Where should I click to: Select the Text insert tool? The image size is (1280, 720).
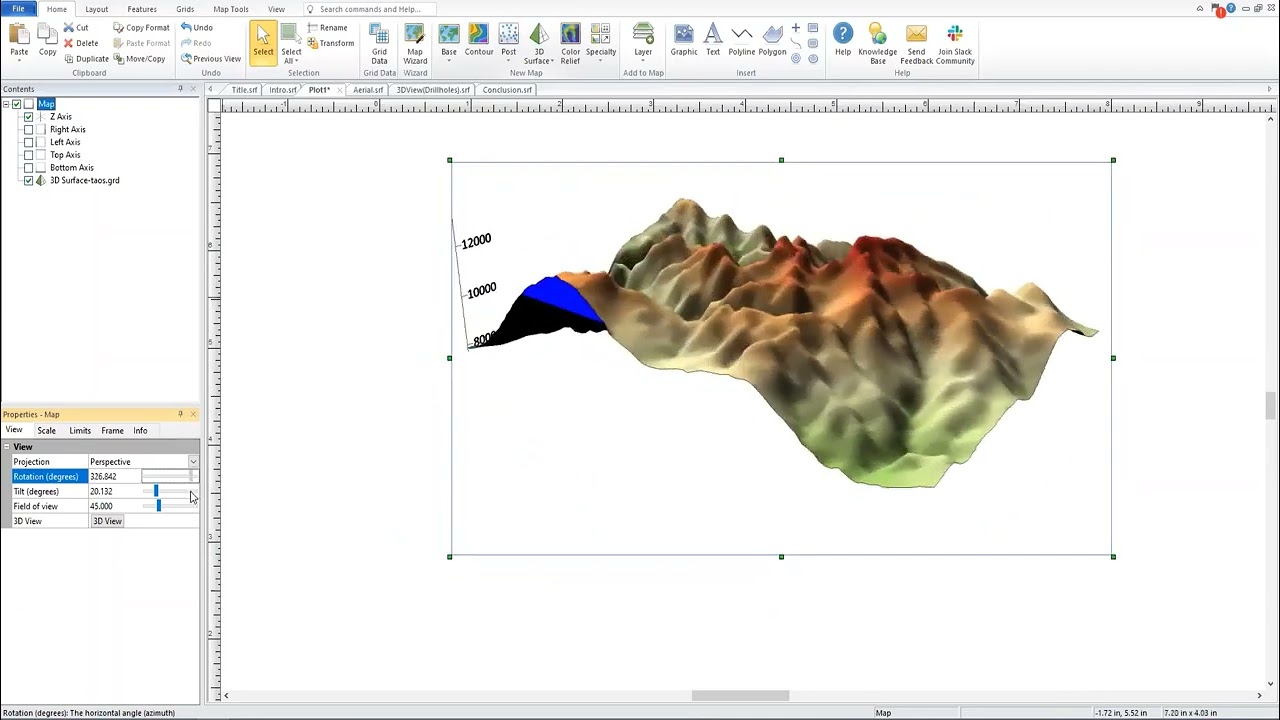click(713, 41)
